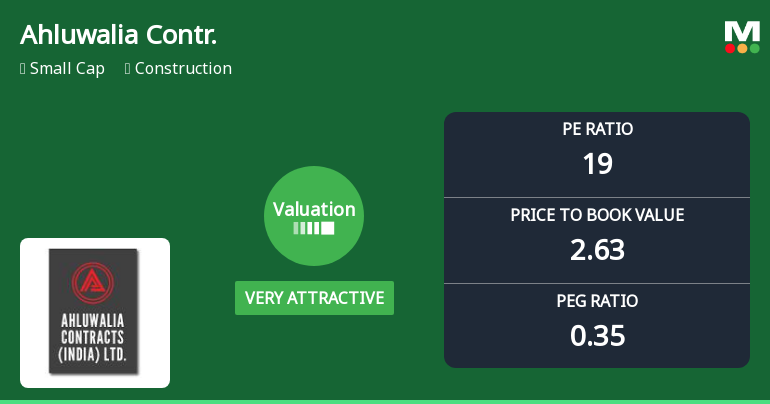Click the red circular A emblem
This screenshot has width=770, height=404.
click(94, 283)
